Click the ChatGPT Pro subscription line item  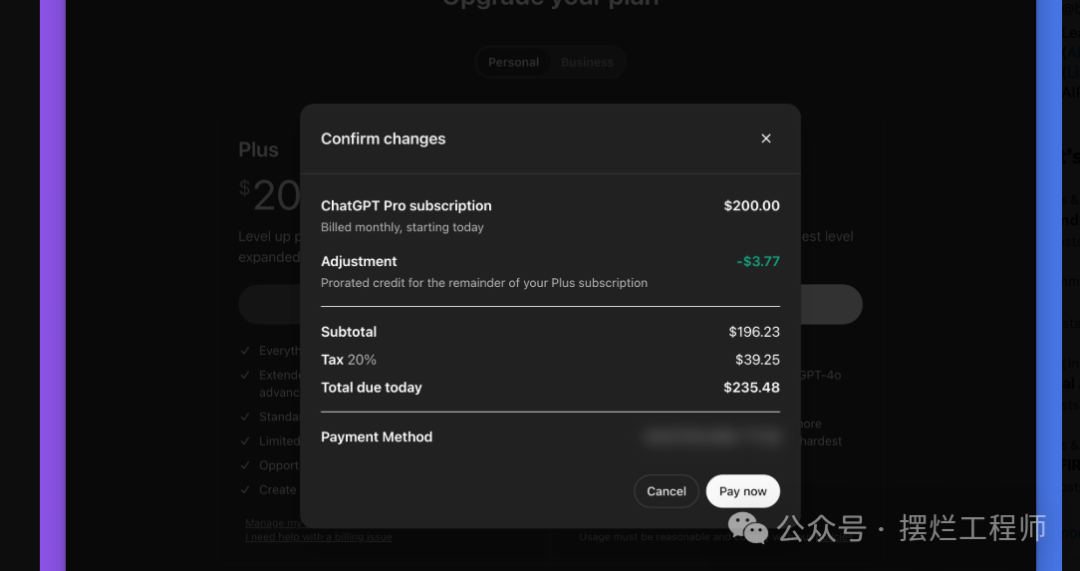tap(406, 206)
